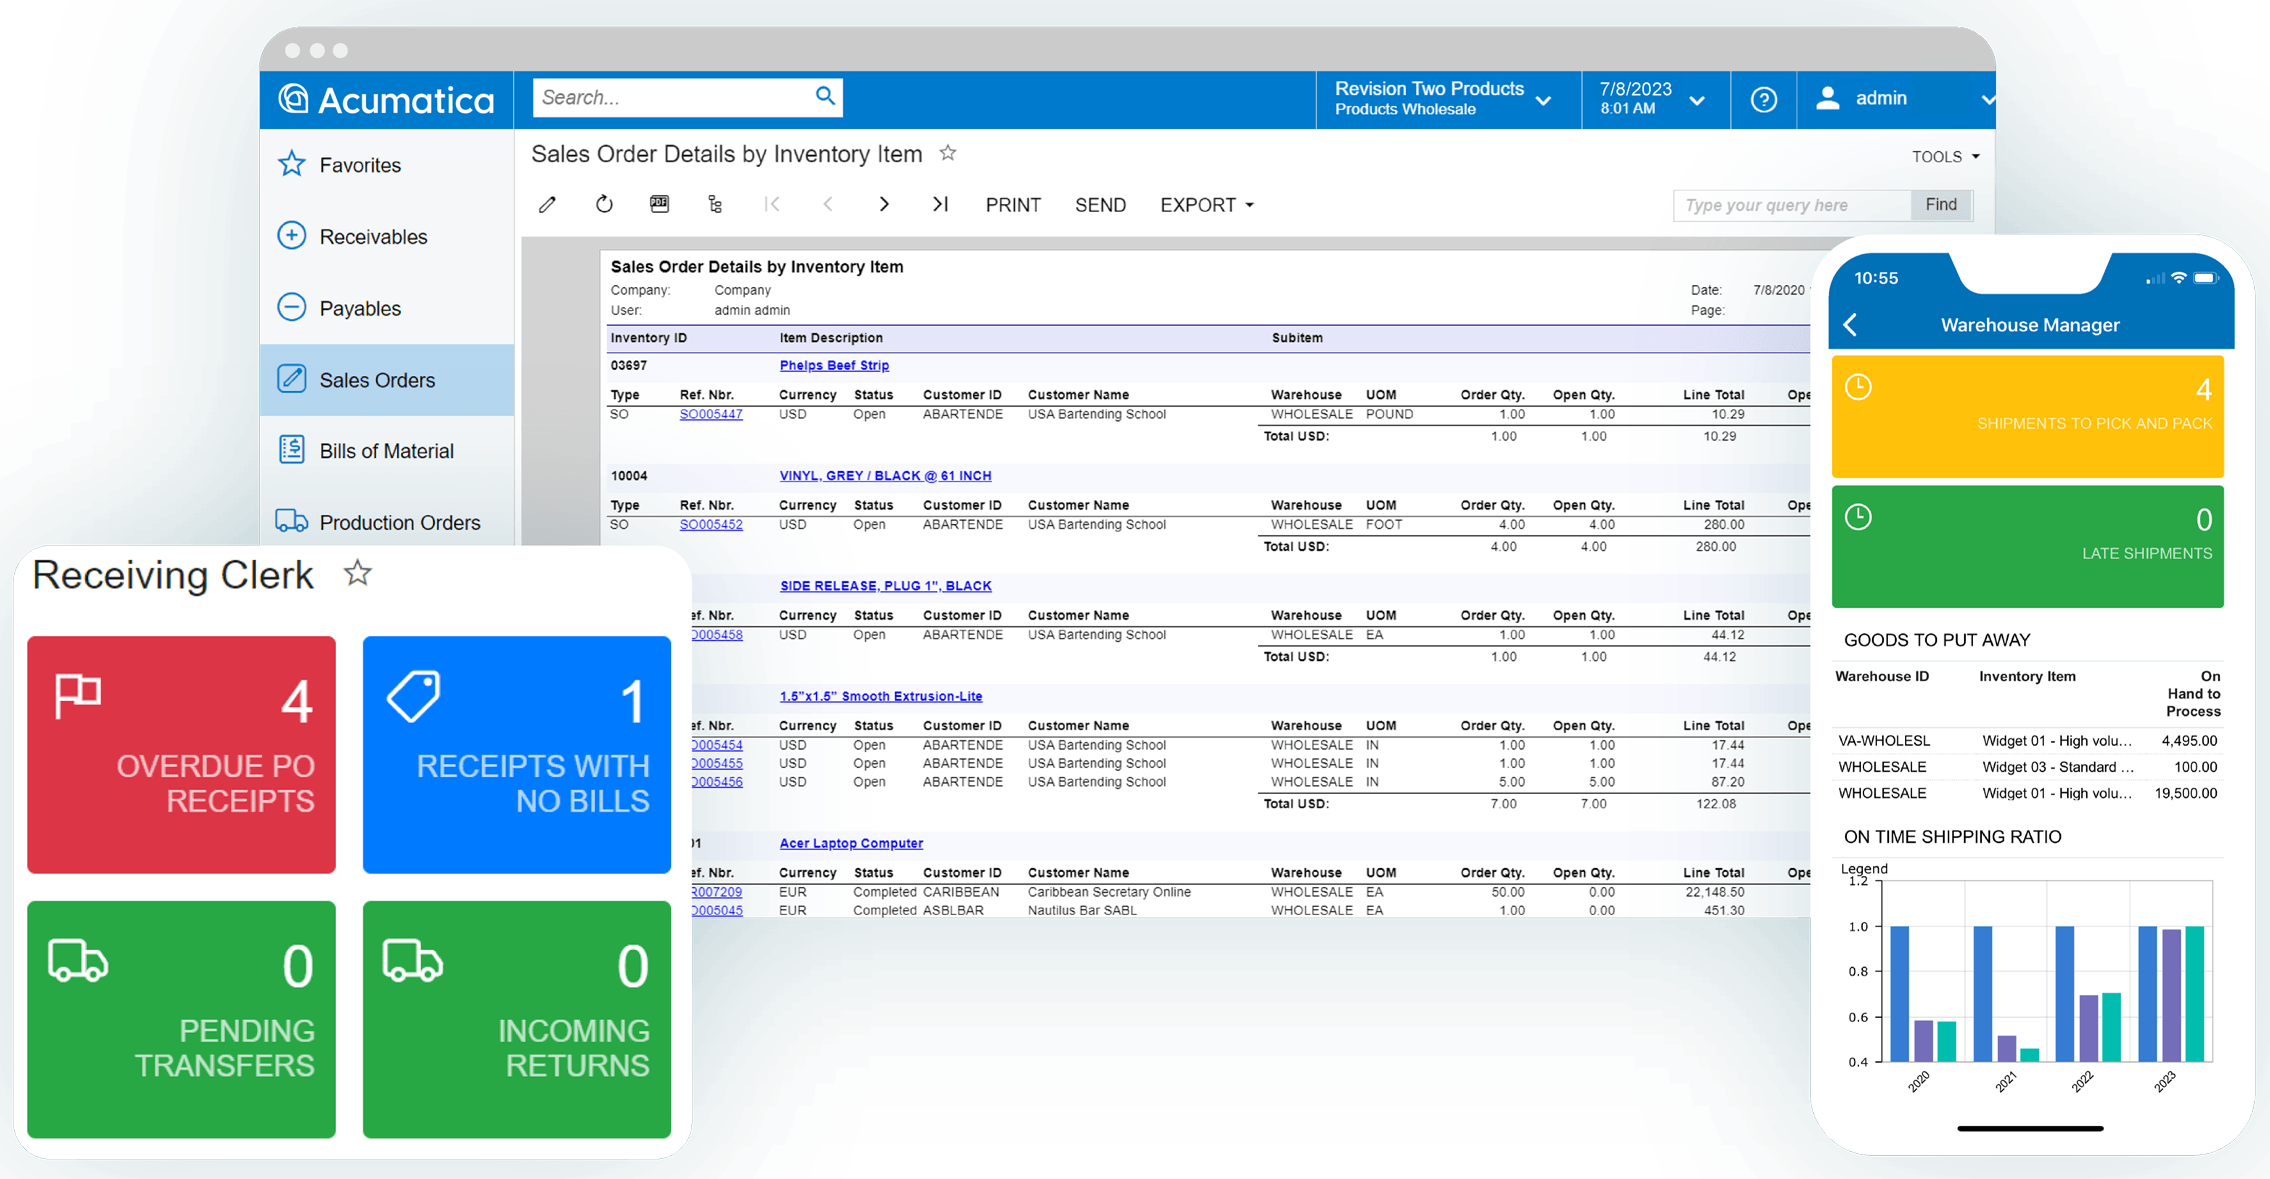
Task: Tap the clock icon on Late Shipments tile
Action: point(1858,517)
